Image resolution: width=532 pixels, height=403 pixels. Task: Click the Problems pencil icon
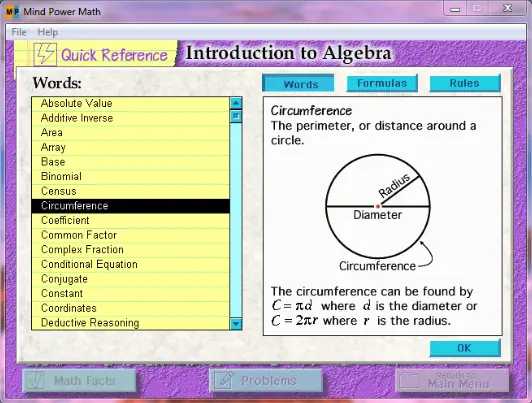pos(224,381)
